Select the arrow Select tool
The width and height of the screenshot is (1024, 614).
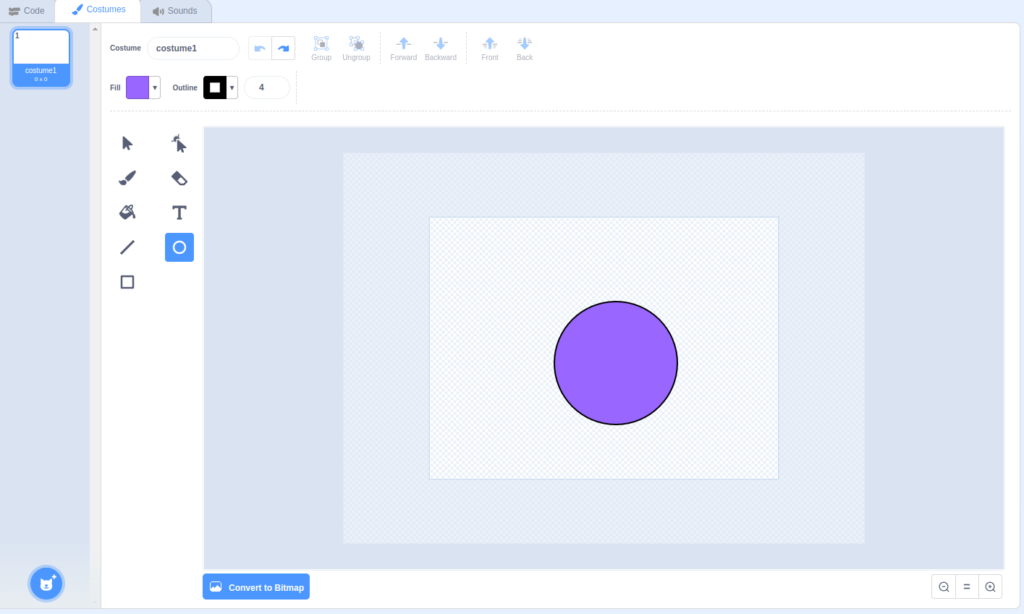pos(127,143)
